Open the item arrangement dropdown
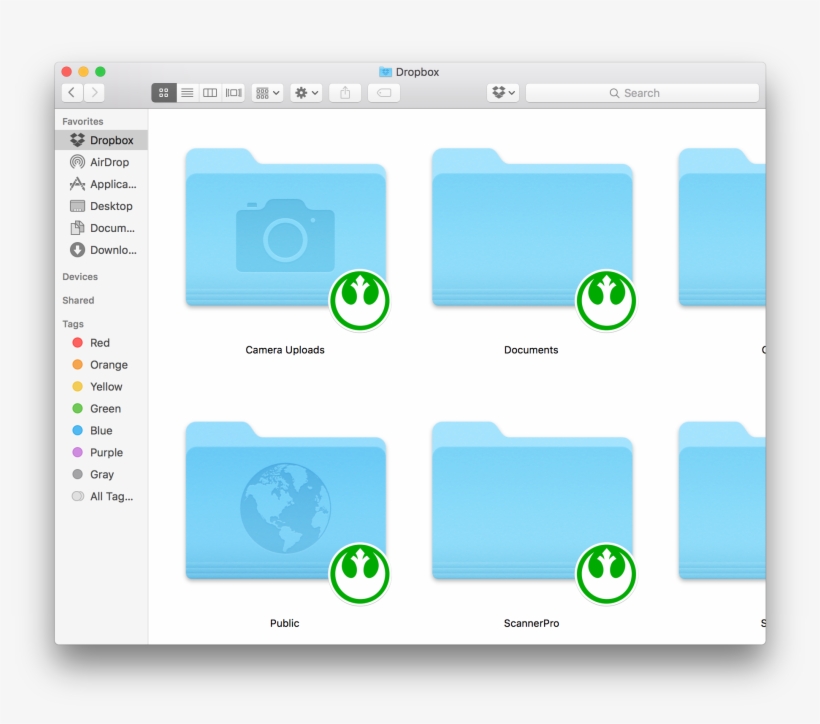This screenshot has height=724, width=820. 268,93
